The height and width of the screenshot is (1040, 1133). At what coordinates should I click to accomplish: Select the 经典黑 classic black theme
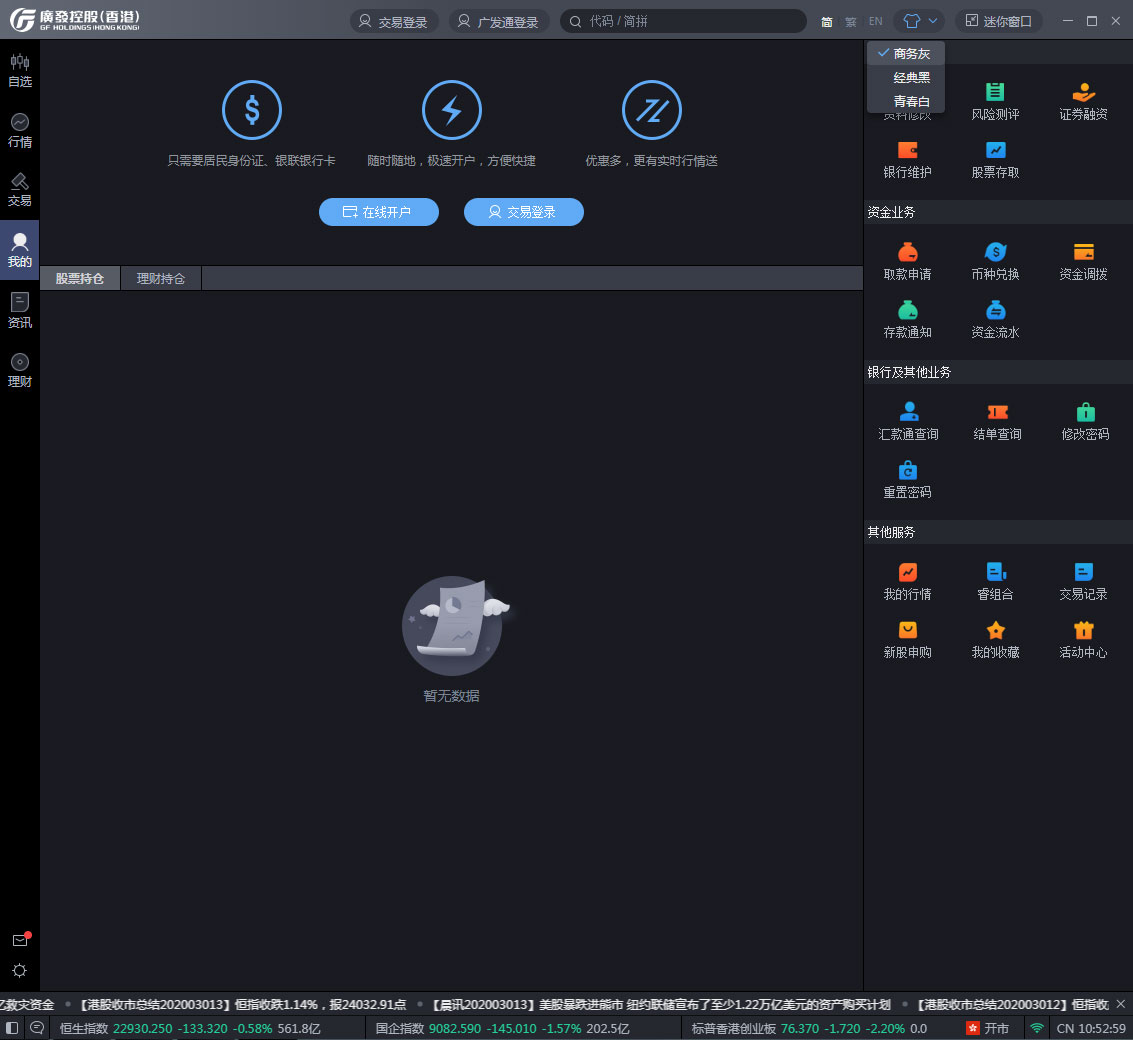pyautogui.click(x=911, y=78)
